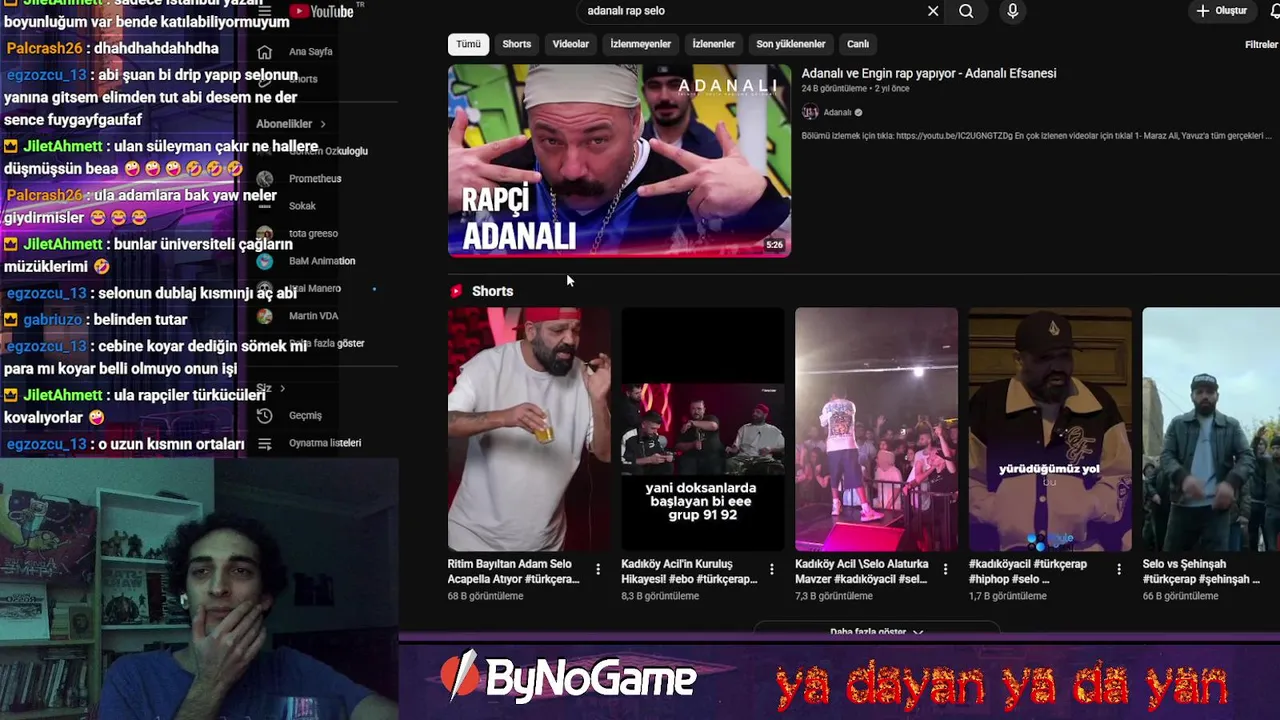The image size is (1280, 720).
Task: Expand the Abonelikler section chevron
Action: click(x=323, y=124)
